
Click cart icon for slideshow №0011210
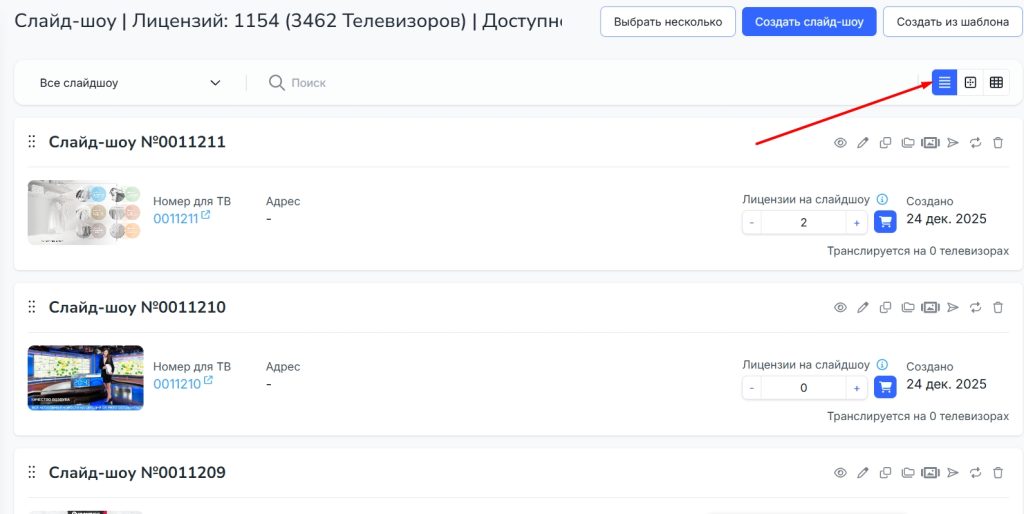[885, 387]
